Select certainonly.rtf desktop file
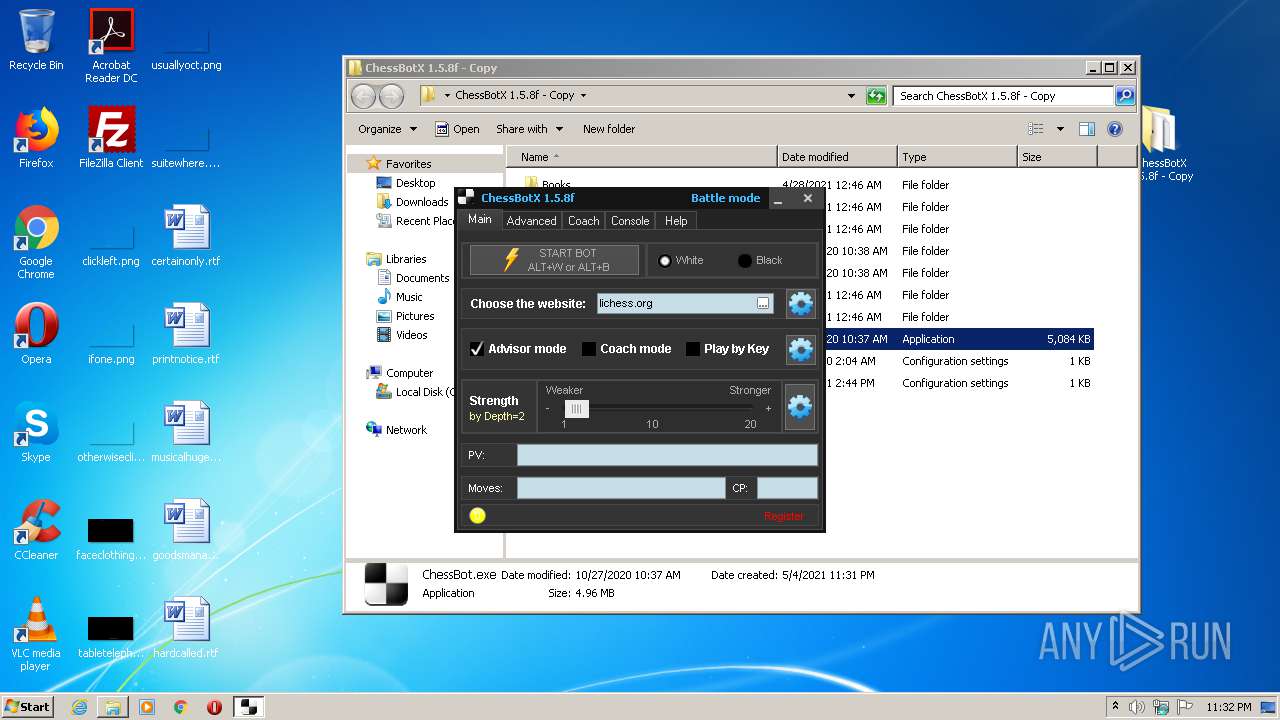Viewport: 1280px width, 720px height. (x=186, y=236)
